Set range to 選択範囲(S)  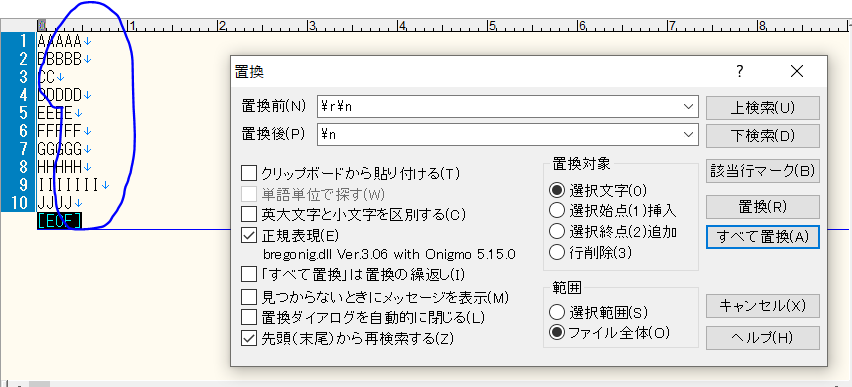[x=557, y=313]
